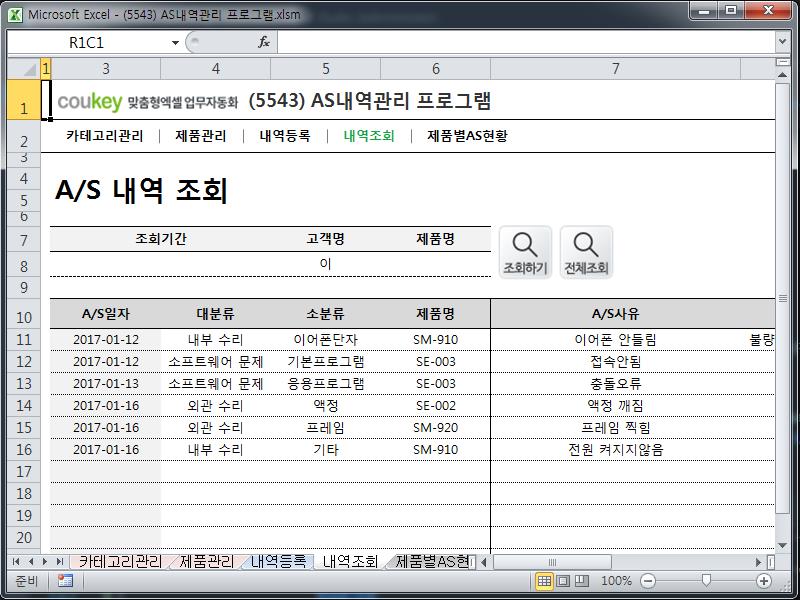Click the 제품별AS현황 navigation link
Viewport: 800px width, 600px height.
coord(467,136)
